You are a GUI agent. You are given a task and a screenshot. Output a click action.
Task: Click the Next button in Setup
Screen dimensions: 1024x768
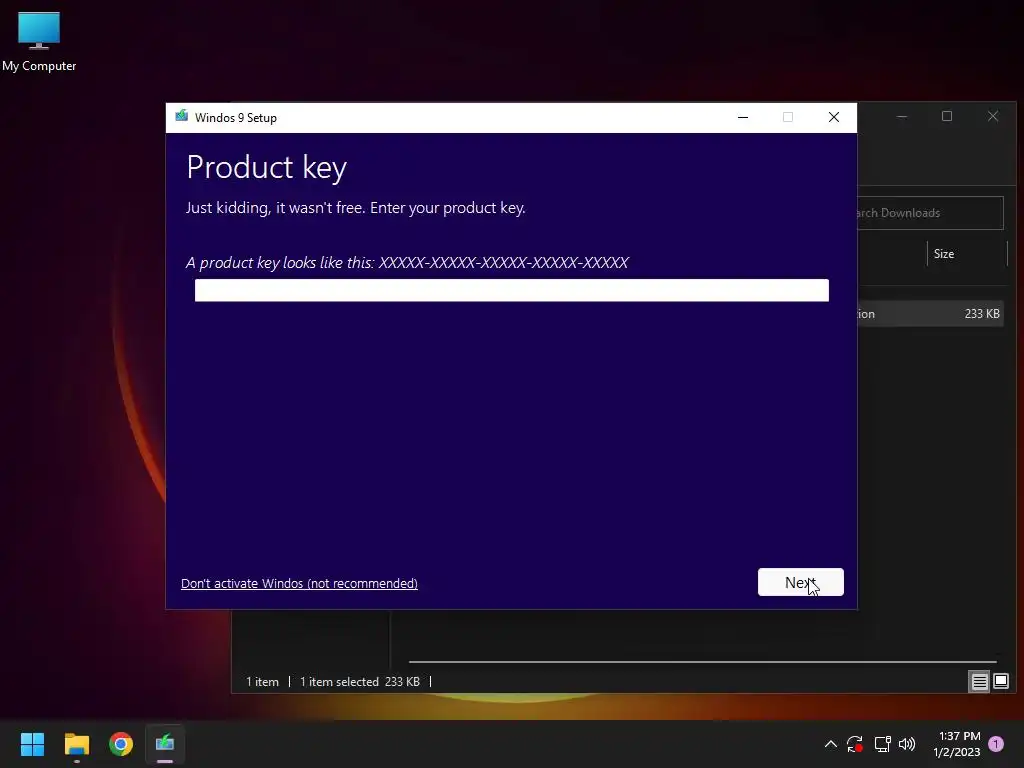pyautogui.click(x=801, y=582)
